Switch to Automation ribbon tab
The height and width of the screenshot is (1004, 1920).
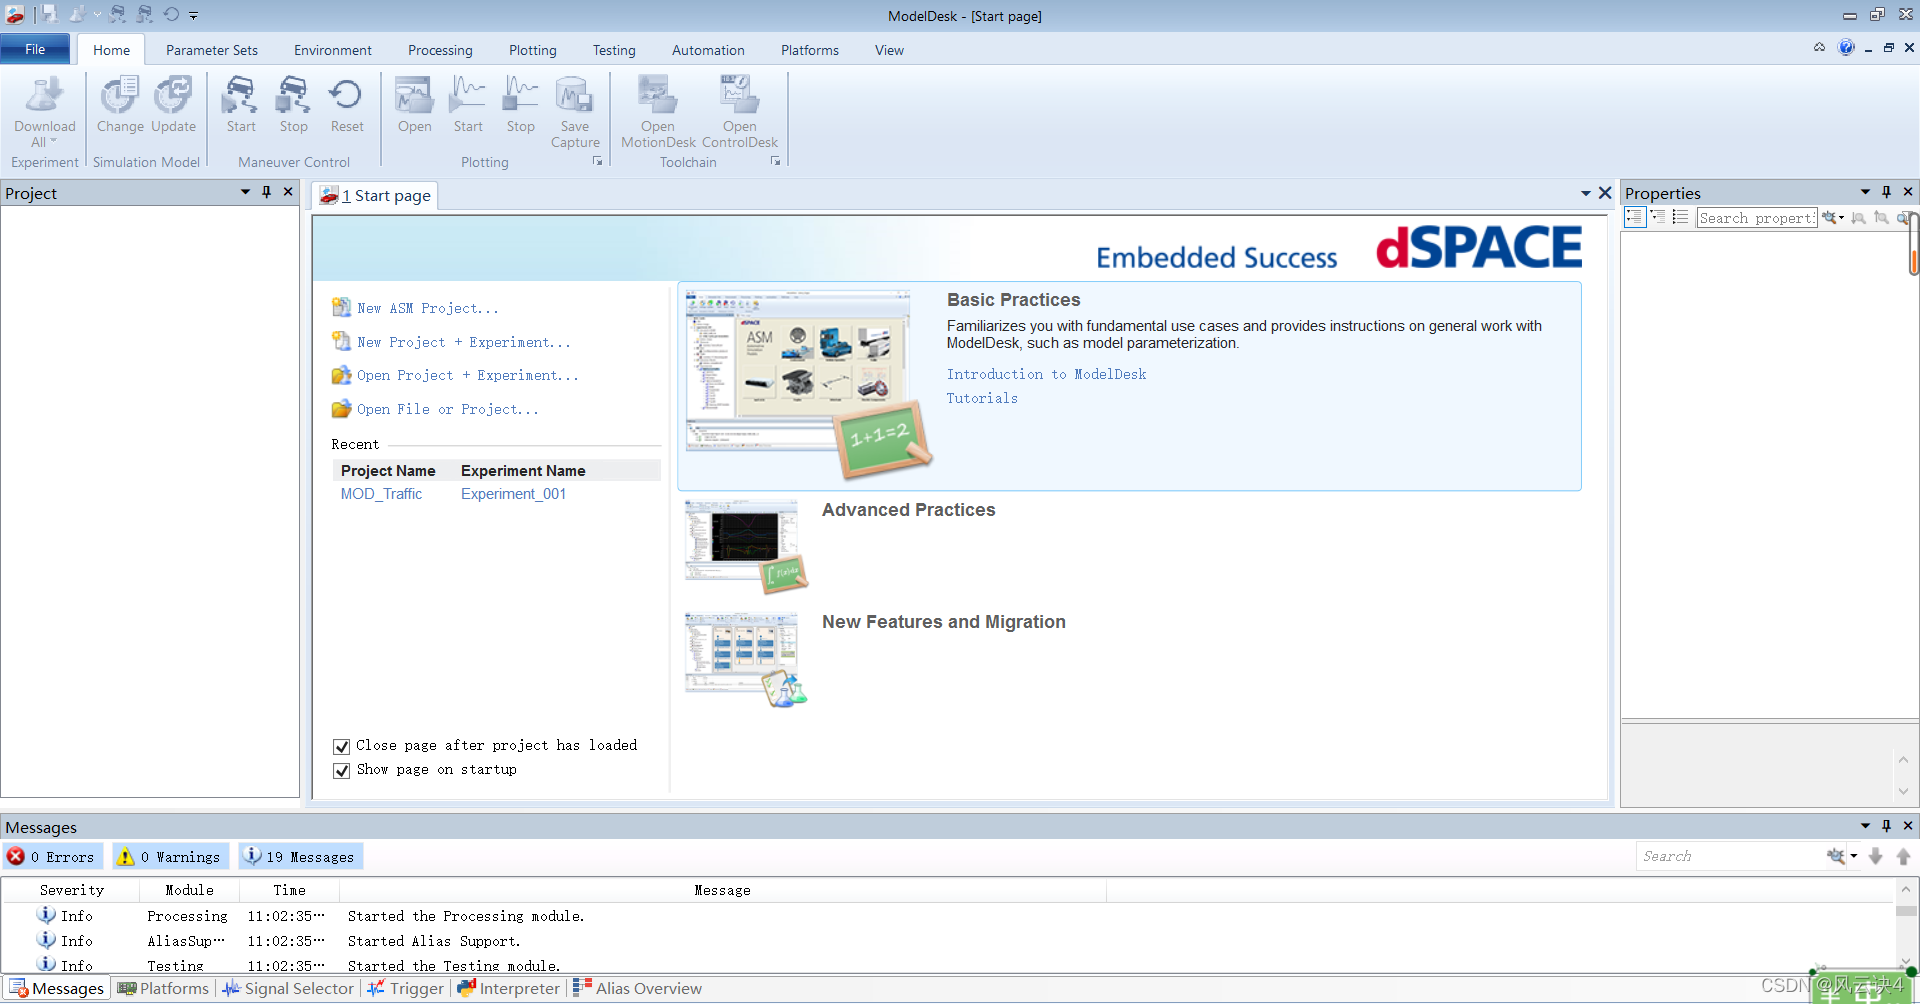(708, 50)
